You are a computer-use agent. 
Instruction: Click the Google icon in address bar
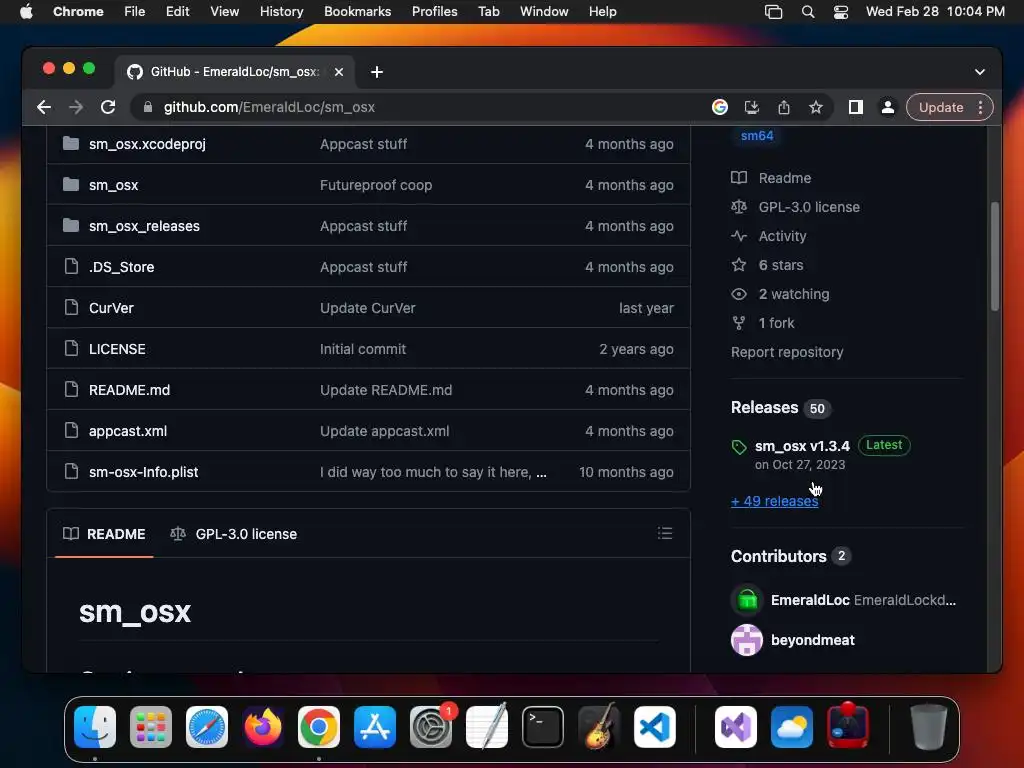(x=720, y=107)
